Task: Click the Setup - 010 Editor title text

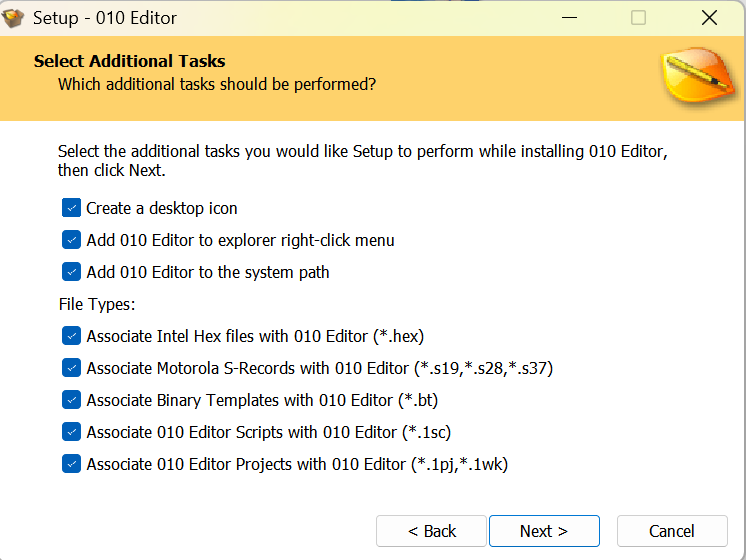Action: click(x=105, y=18)
